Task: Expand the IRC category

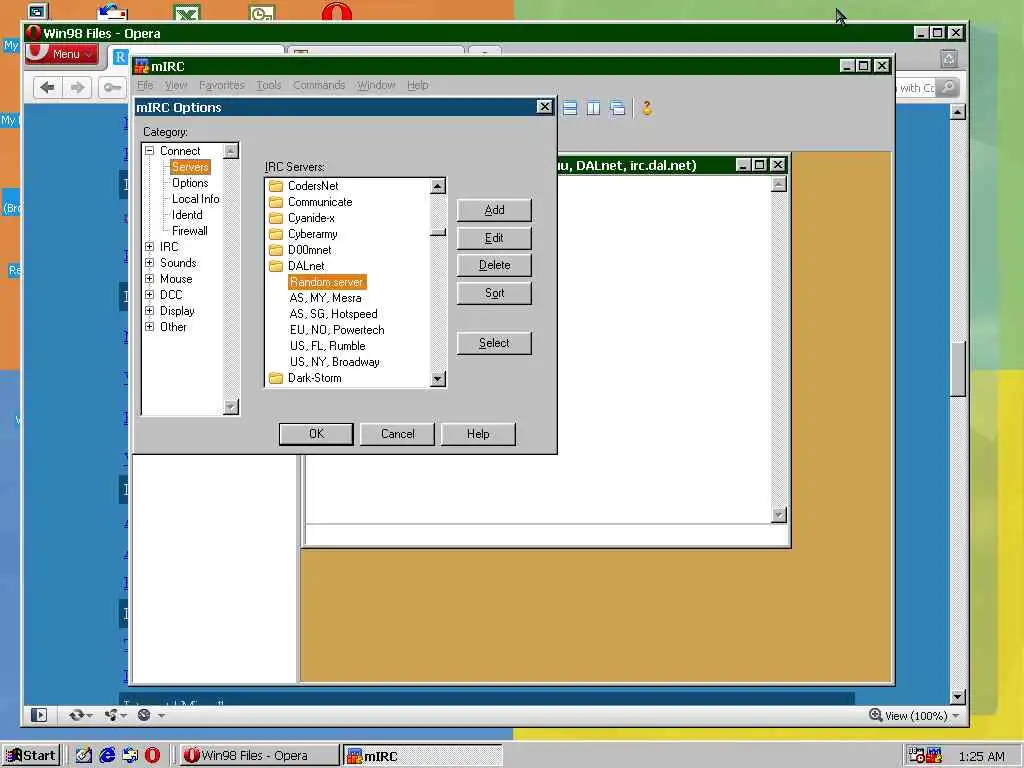Action: 150,247
